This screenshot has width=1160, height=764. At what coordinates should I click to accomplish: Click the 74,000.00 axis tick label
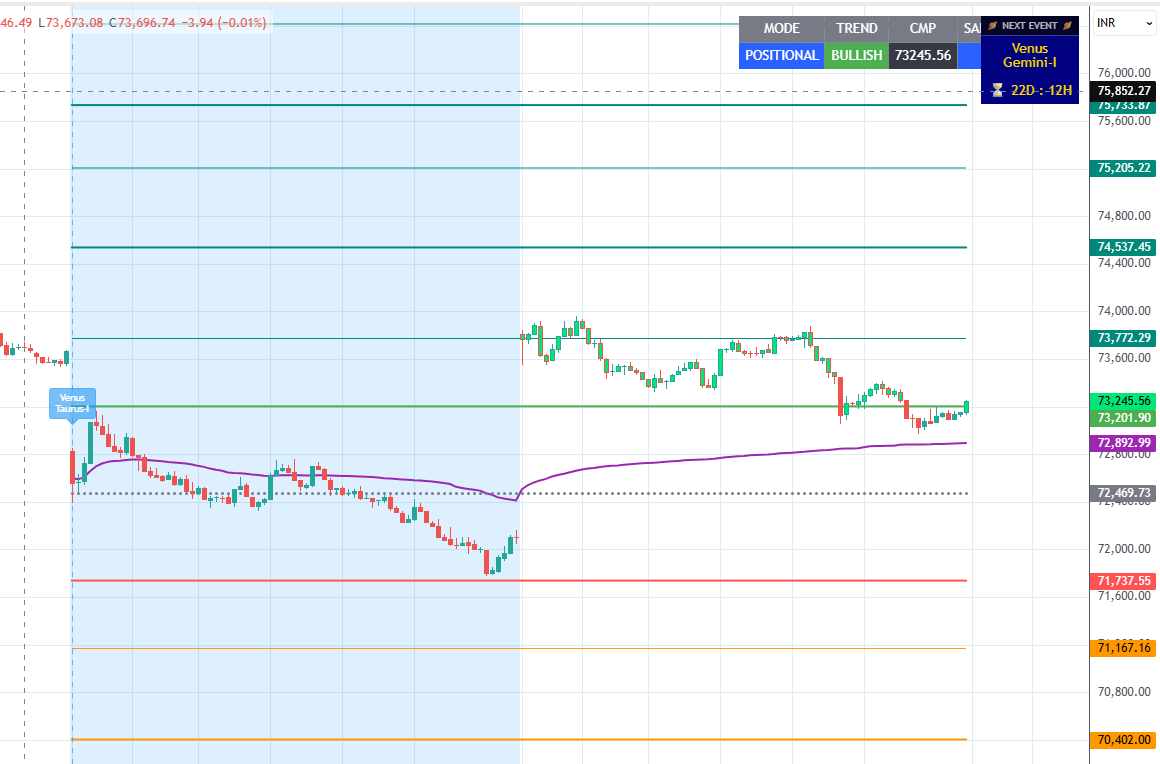click(x=1124, y=311)
